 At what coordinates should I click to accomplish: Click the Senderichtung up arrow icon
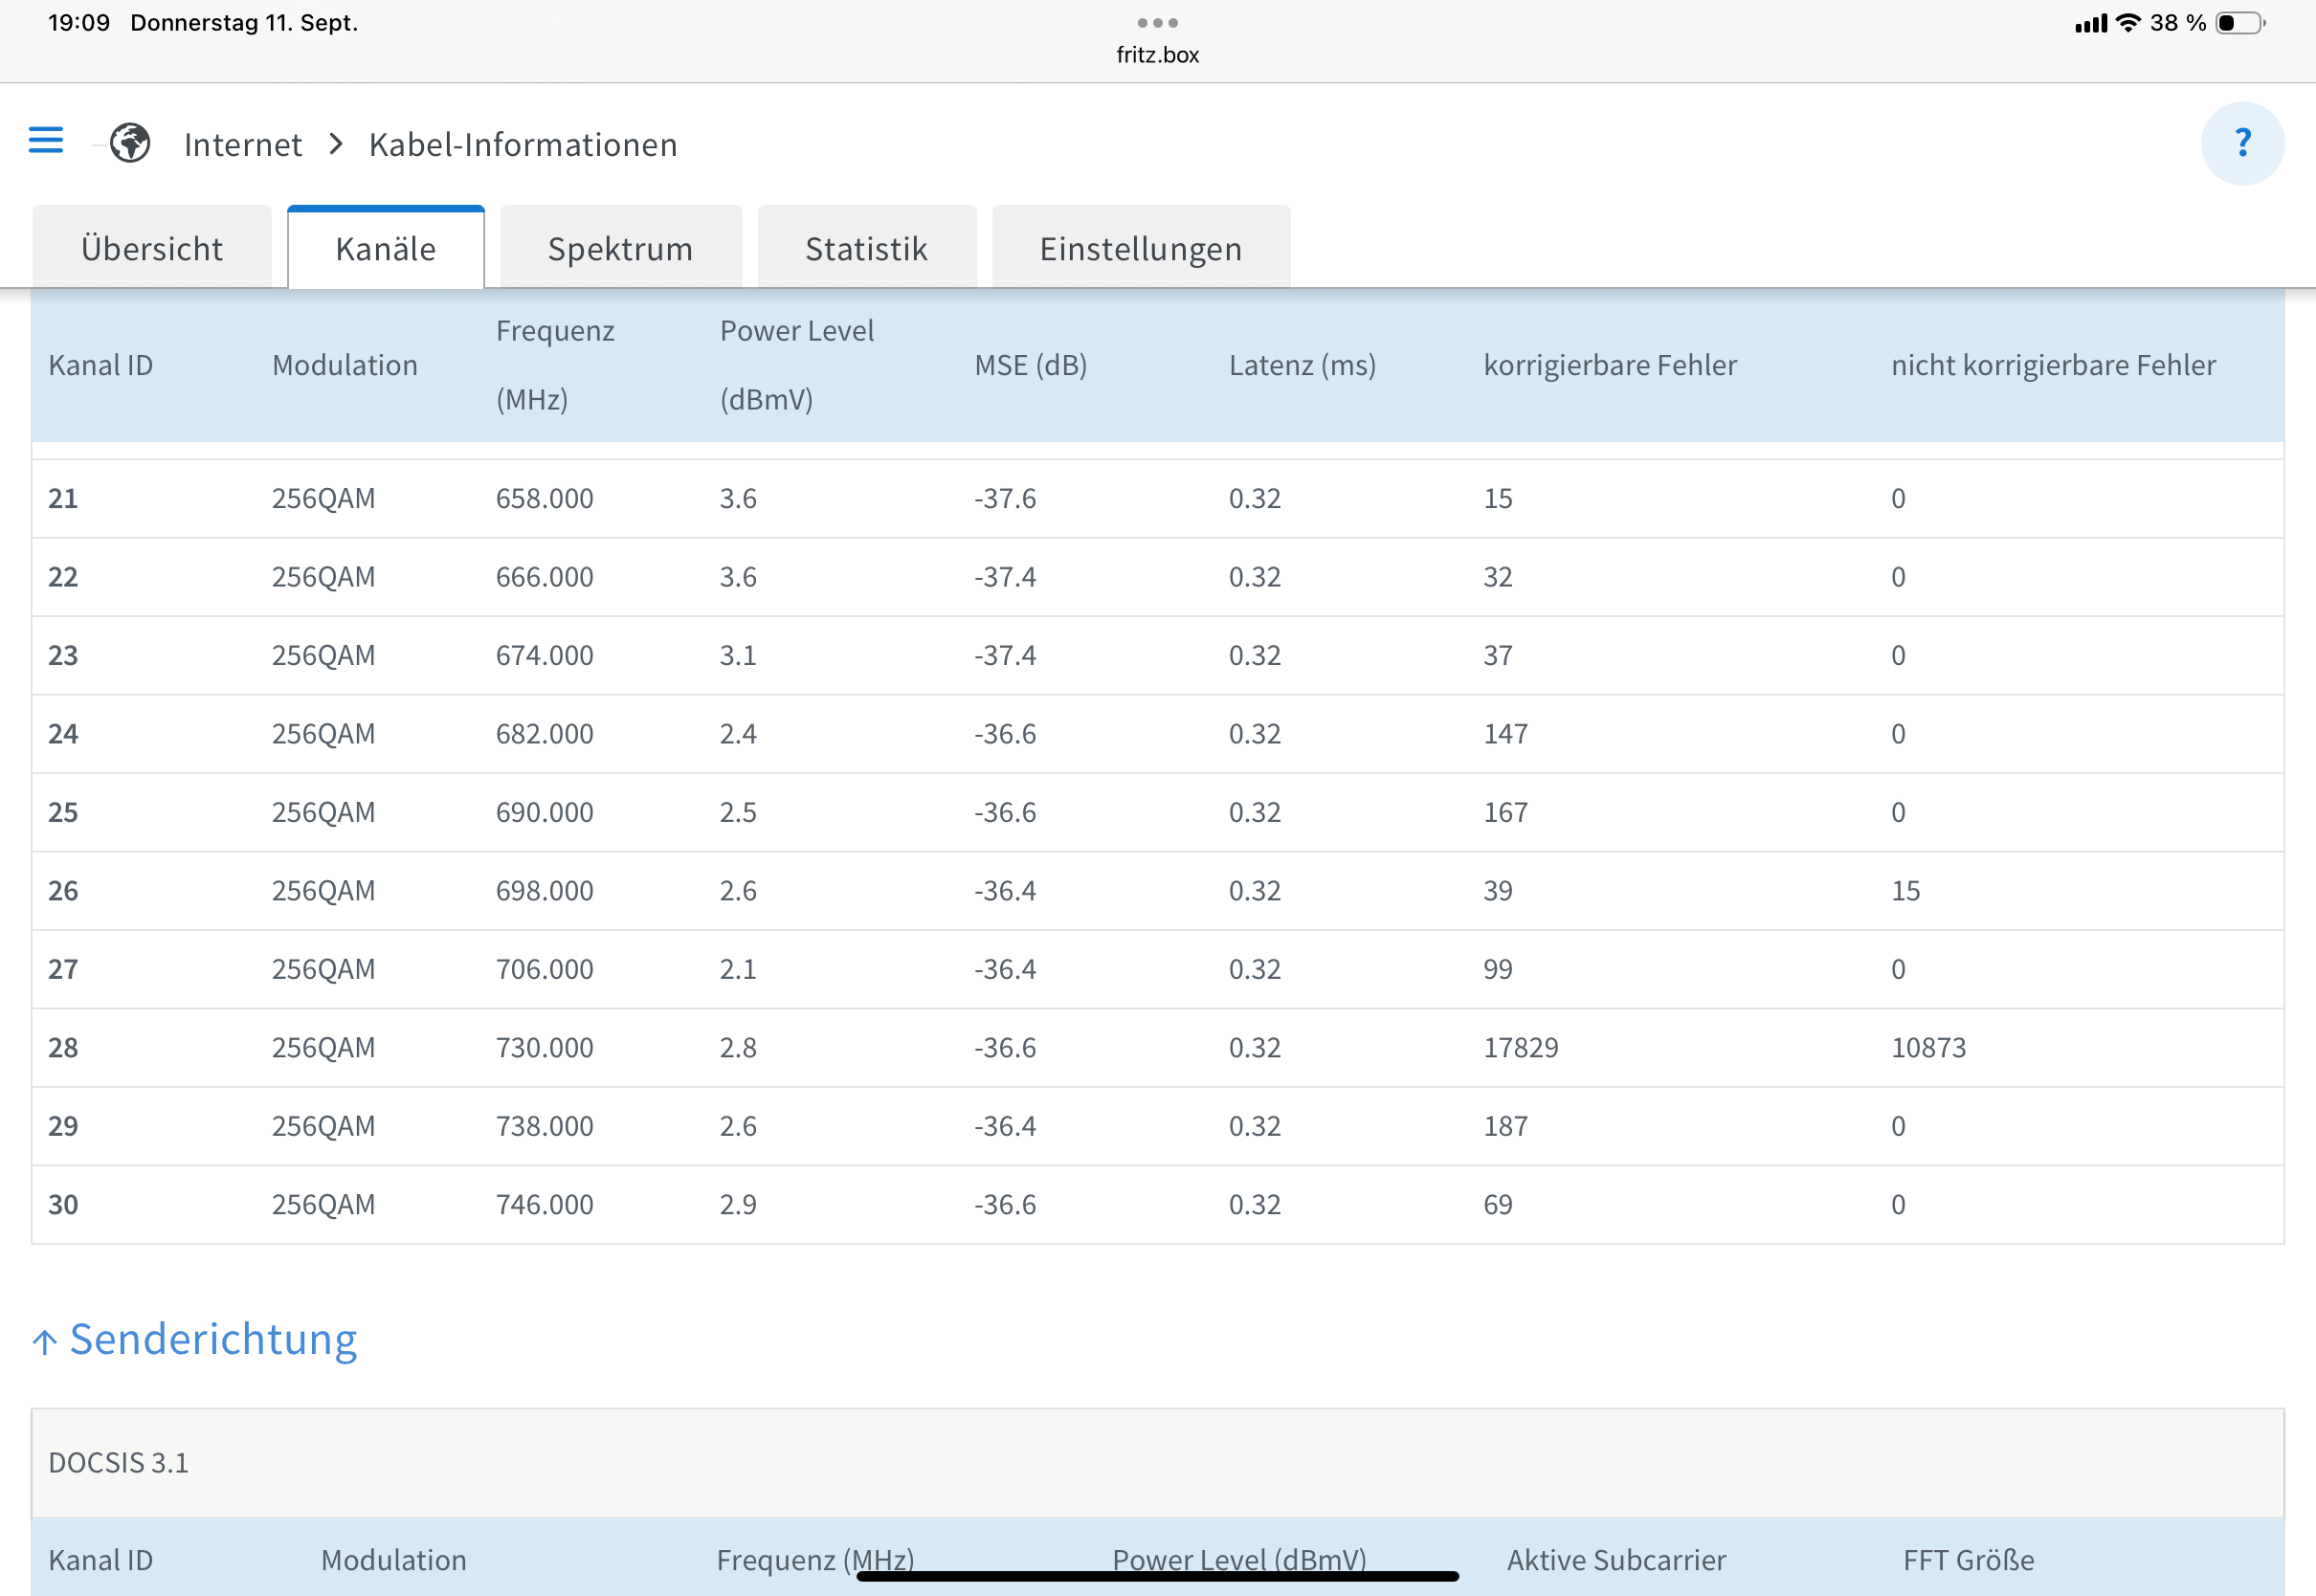[45, 1341]
